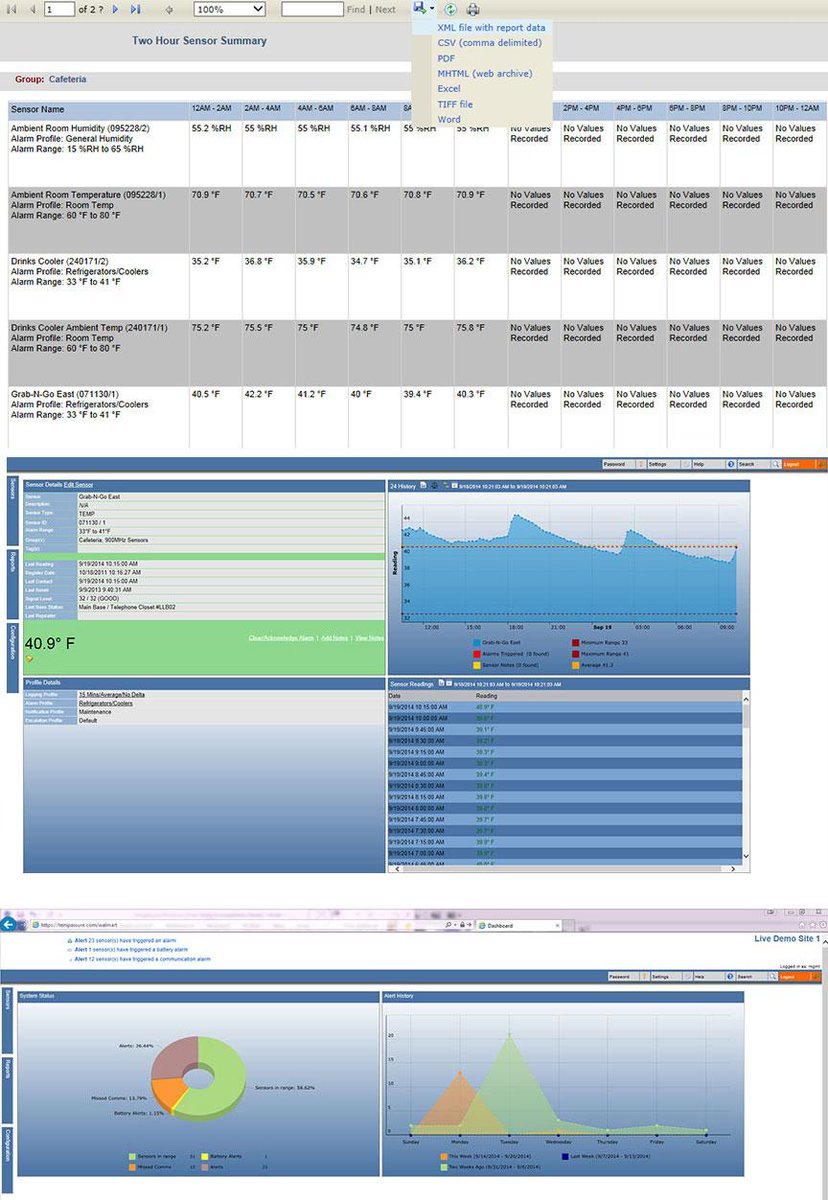This screenshot has width=828, height=1200.
Task: Click orange Logout on Dashboard toolbar
Action: 798,975
